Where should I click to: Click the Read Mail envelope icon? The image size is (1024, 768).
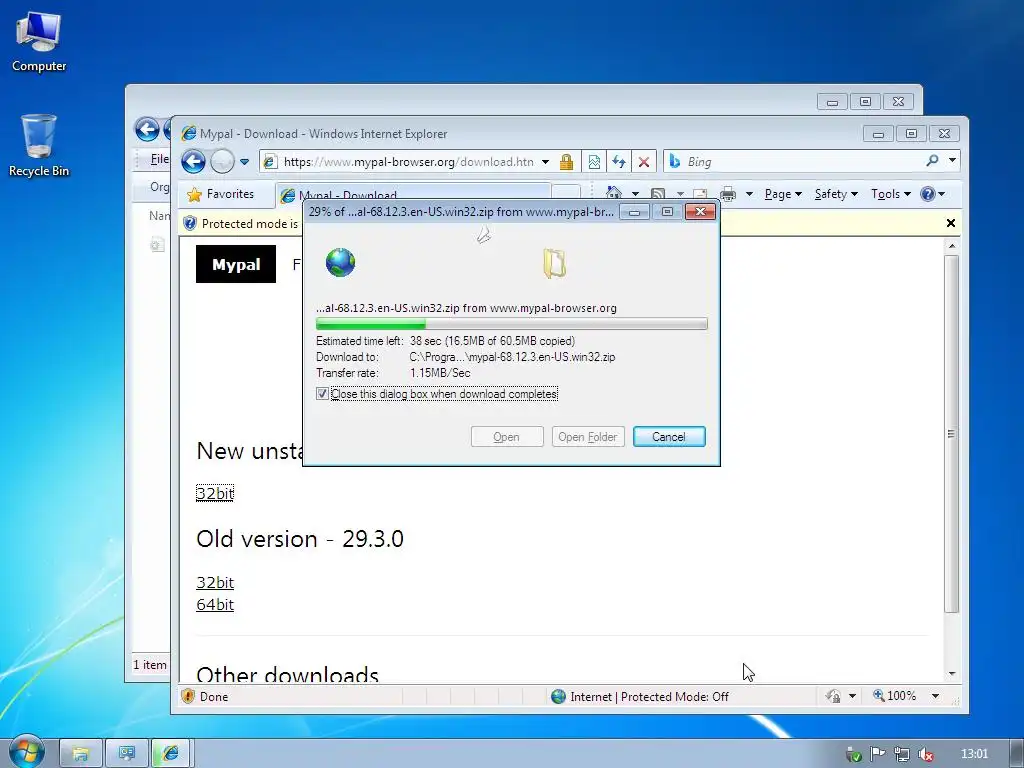[700, 194]
